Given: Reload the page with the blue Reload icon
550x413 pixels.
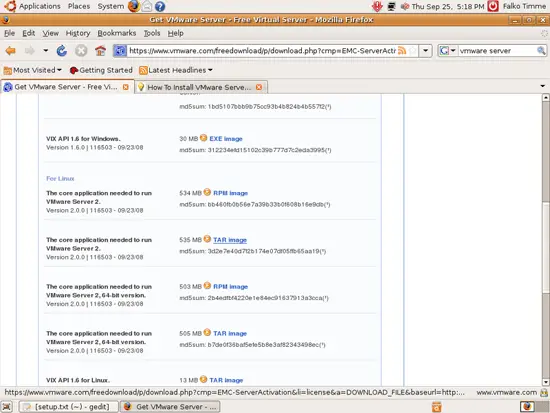Looking at the screenshot, I should (x=62, y=51).
